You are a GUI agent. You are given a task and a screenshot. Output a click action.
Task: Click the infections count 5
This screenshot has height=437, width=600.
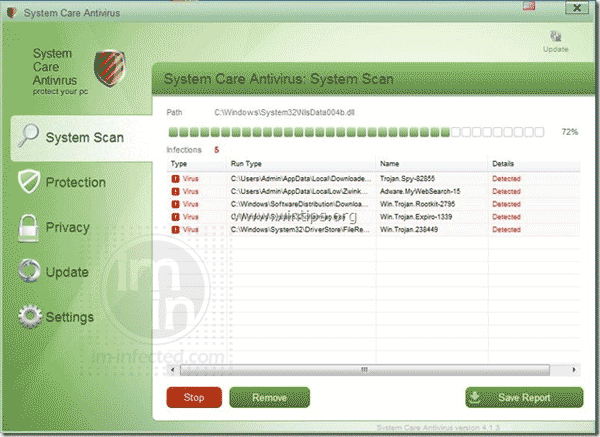point(217,150)
